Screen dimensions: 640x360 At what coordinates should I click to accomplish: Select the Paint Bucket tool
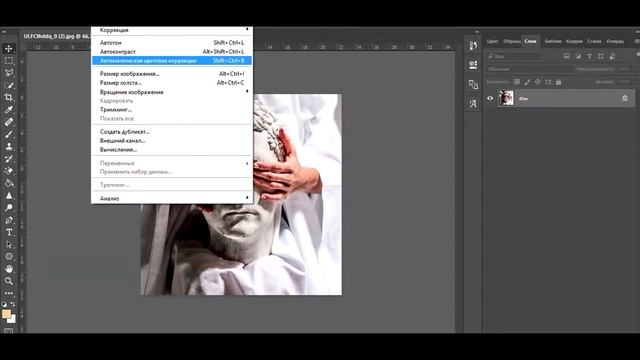click(9, 183)
